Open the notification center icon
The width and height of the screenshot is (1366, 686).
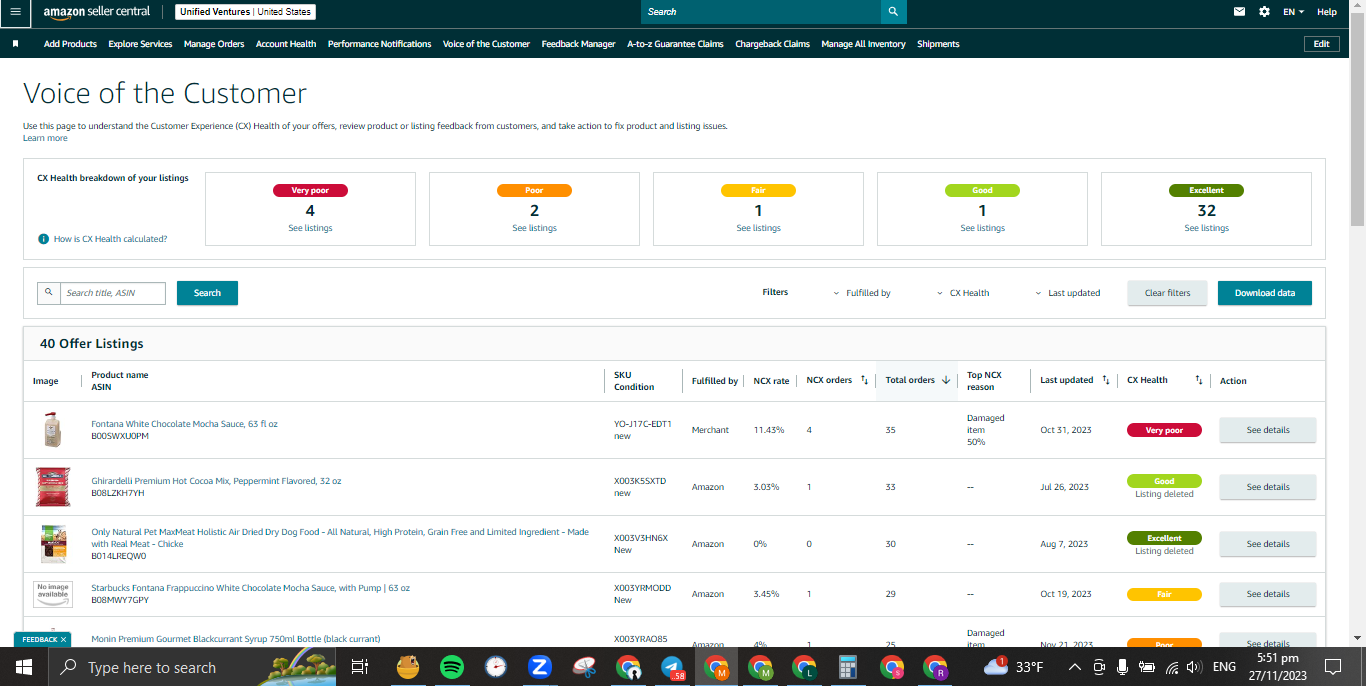tap(1332, 666)
